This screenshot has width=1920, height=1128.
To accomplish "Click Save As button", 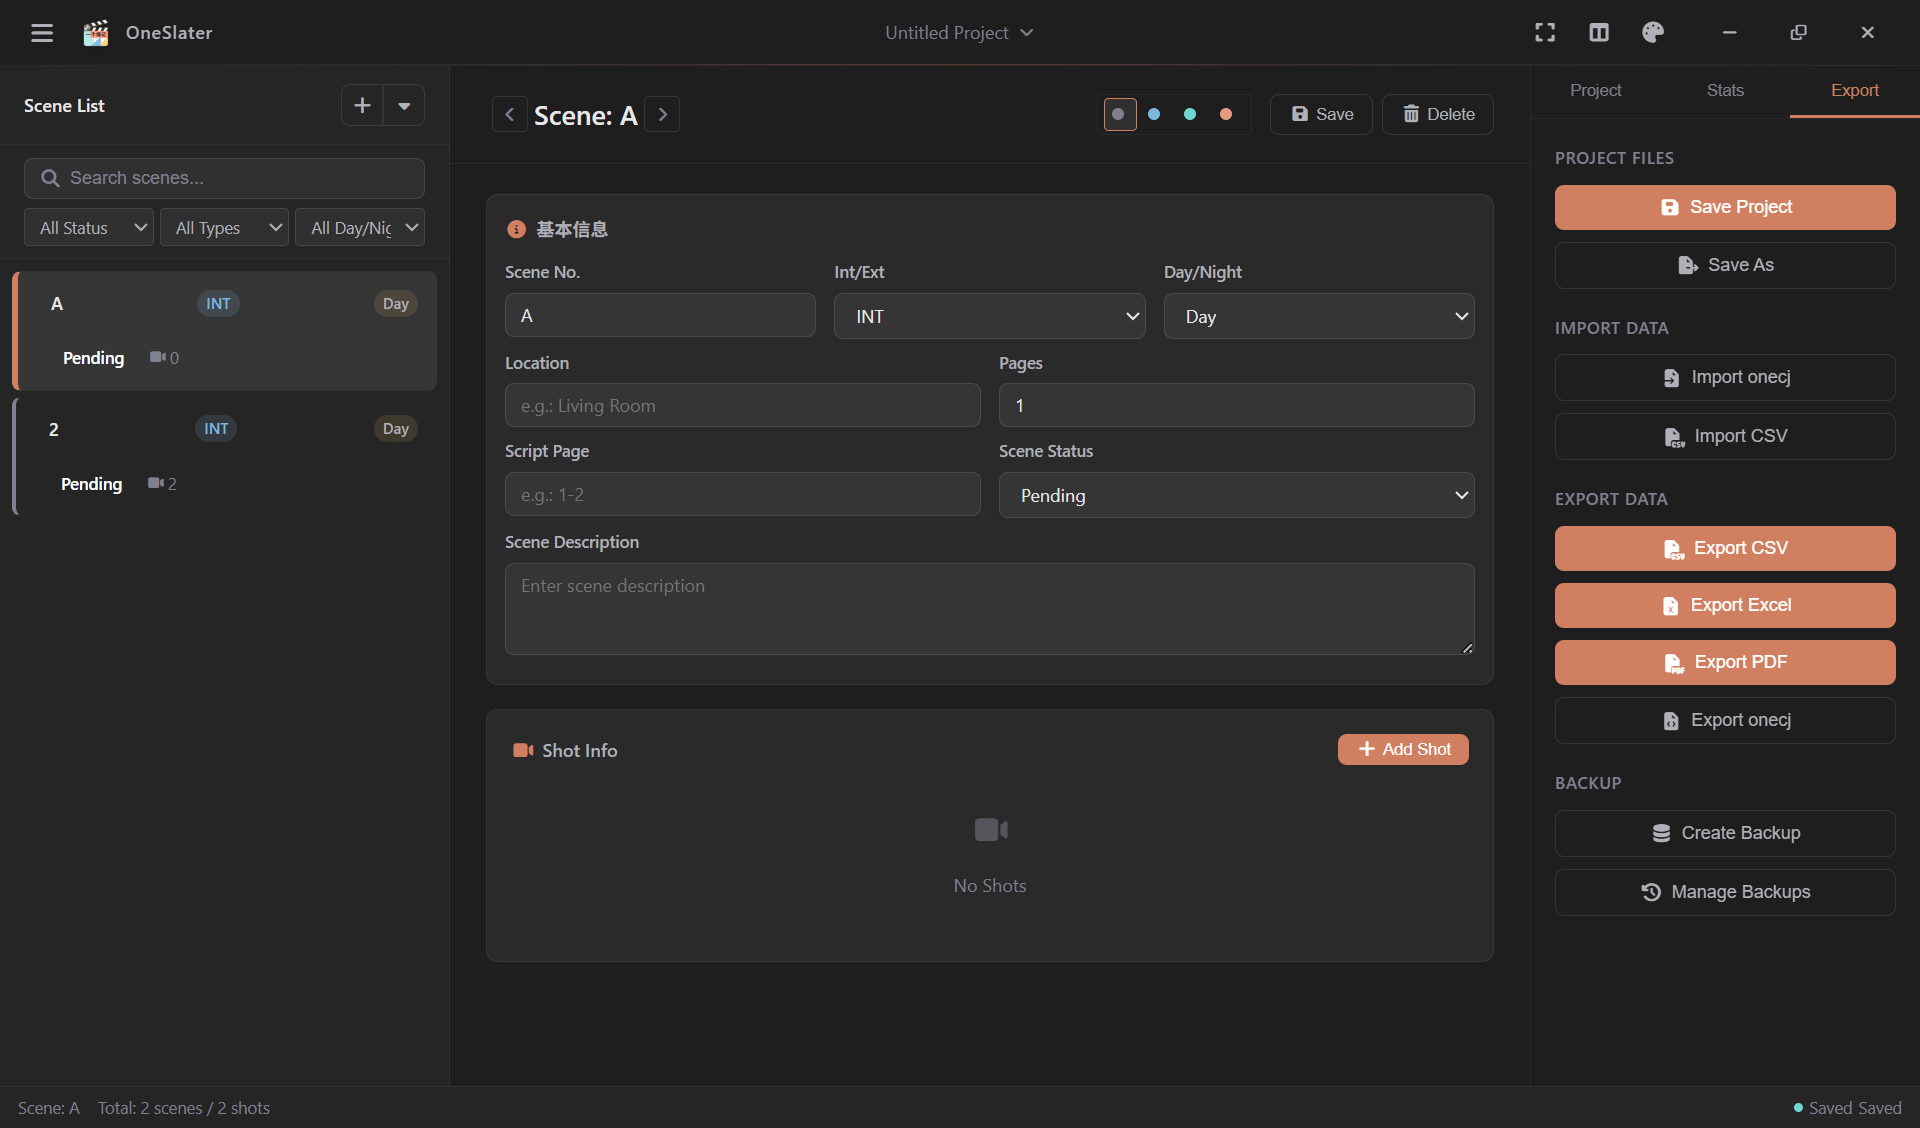I will [1725, 265].
